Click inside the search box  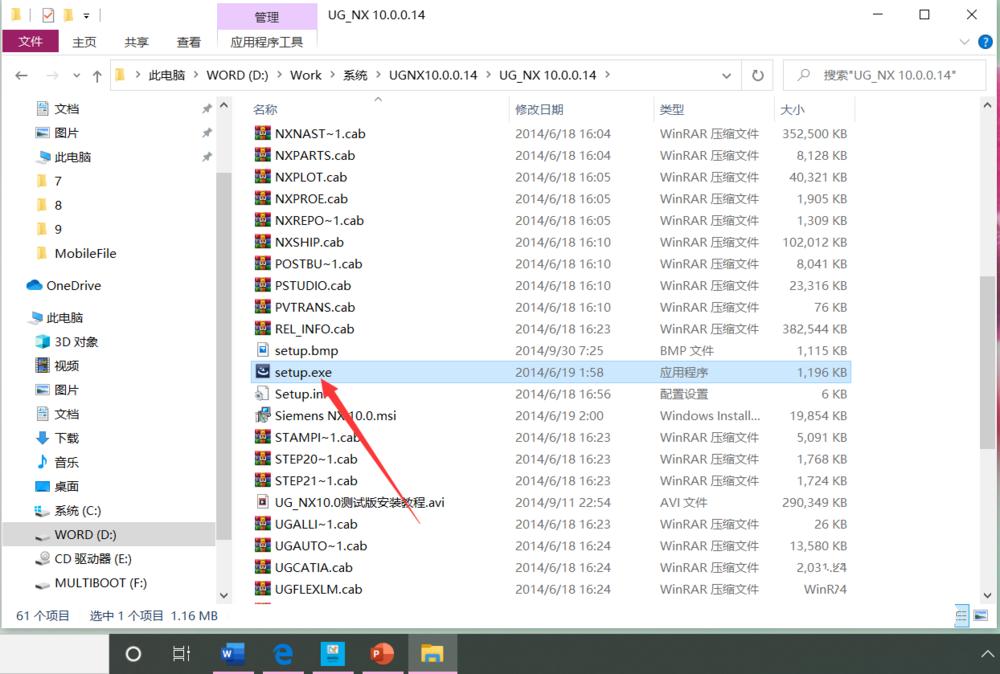click(880, 75)
